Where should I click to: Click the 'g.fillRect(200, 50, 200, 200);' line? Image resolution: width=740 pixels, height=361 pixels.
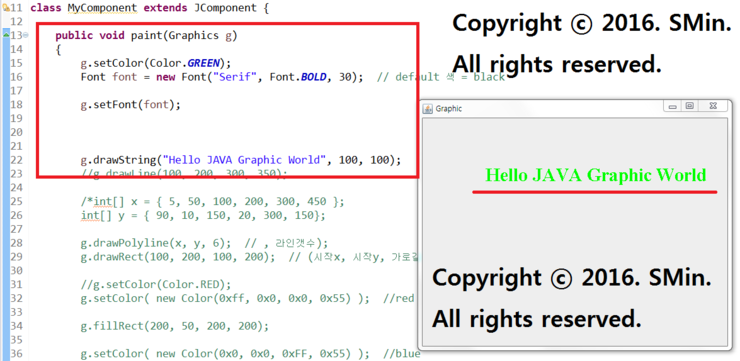175,326
